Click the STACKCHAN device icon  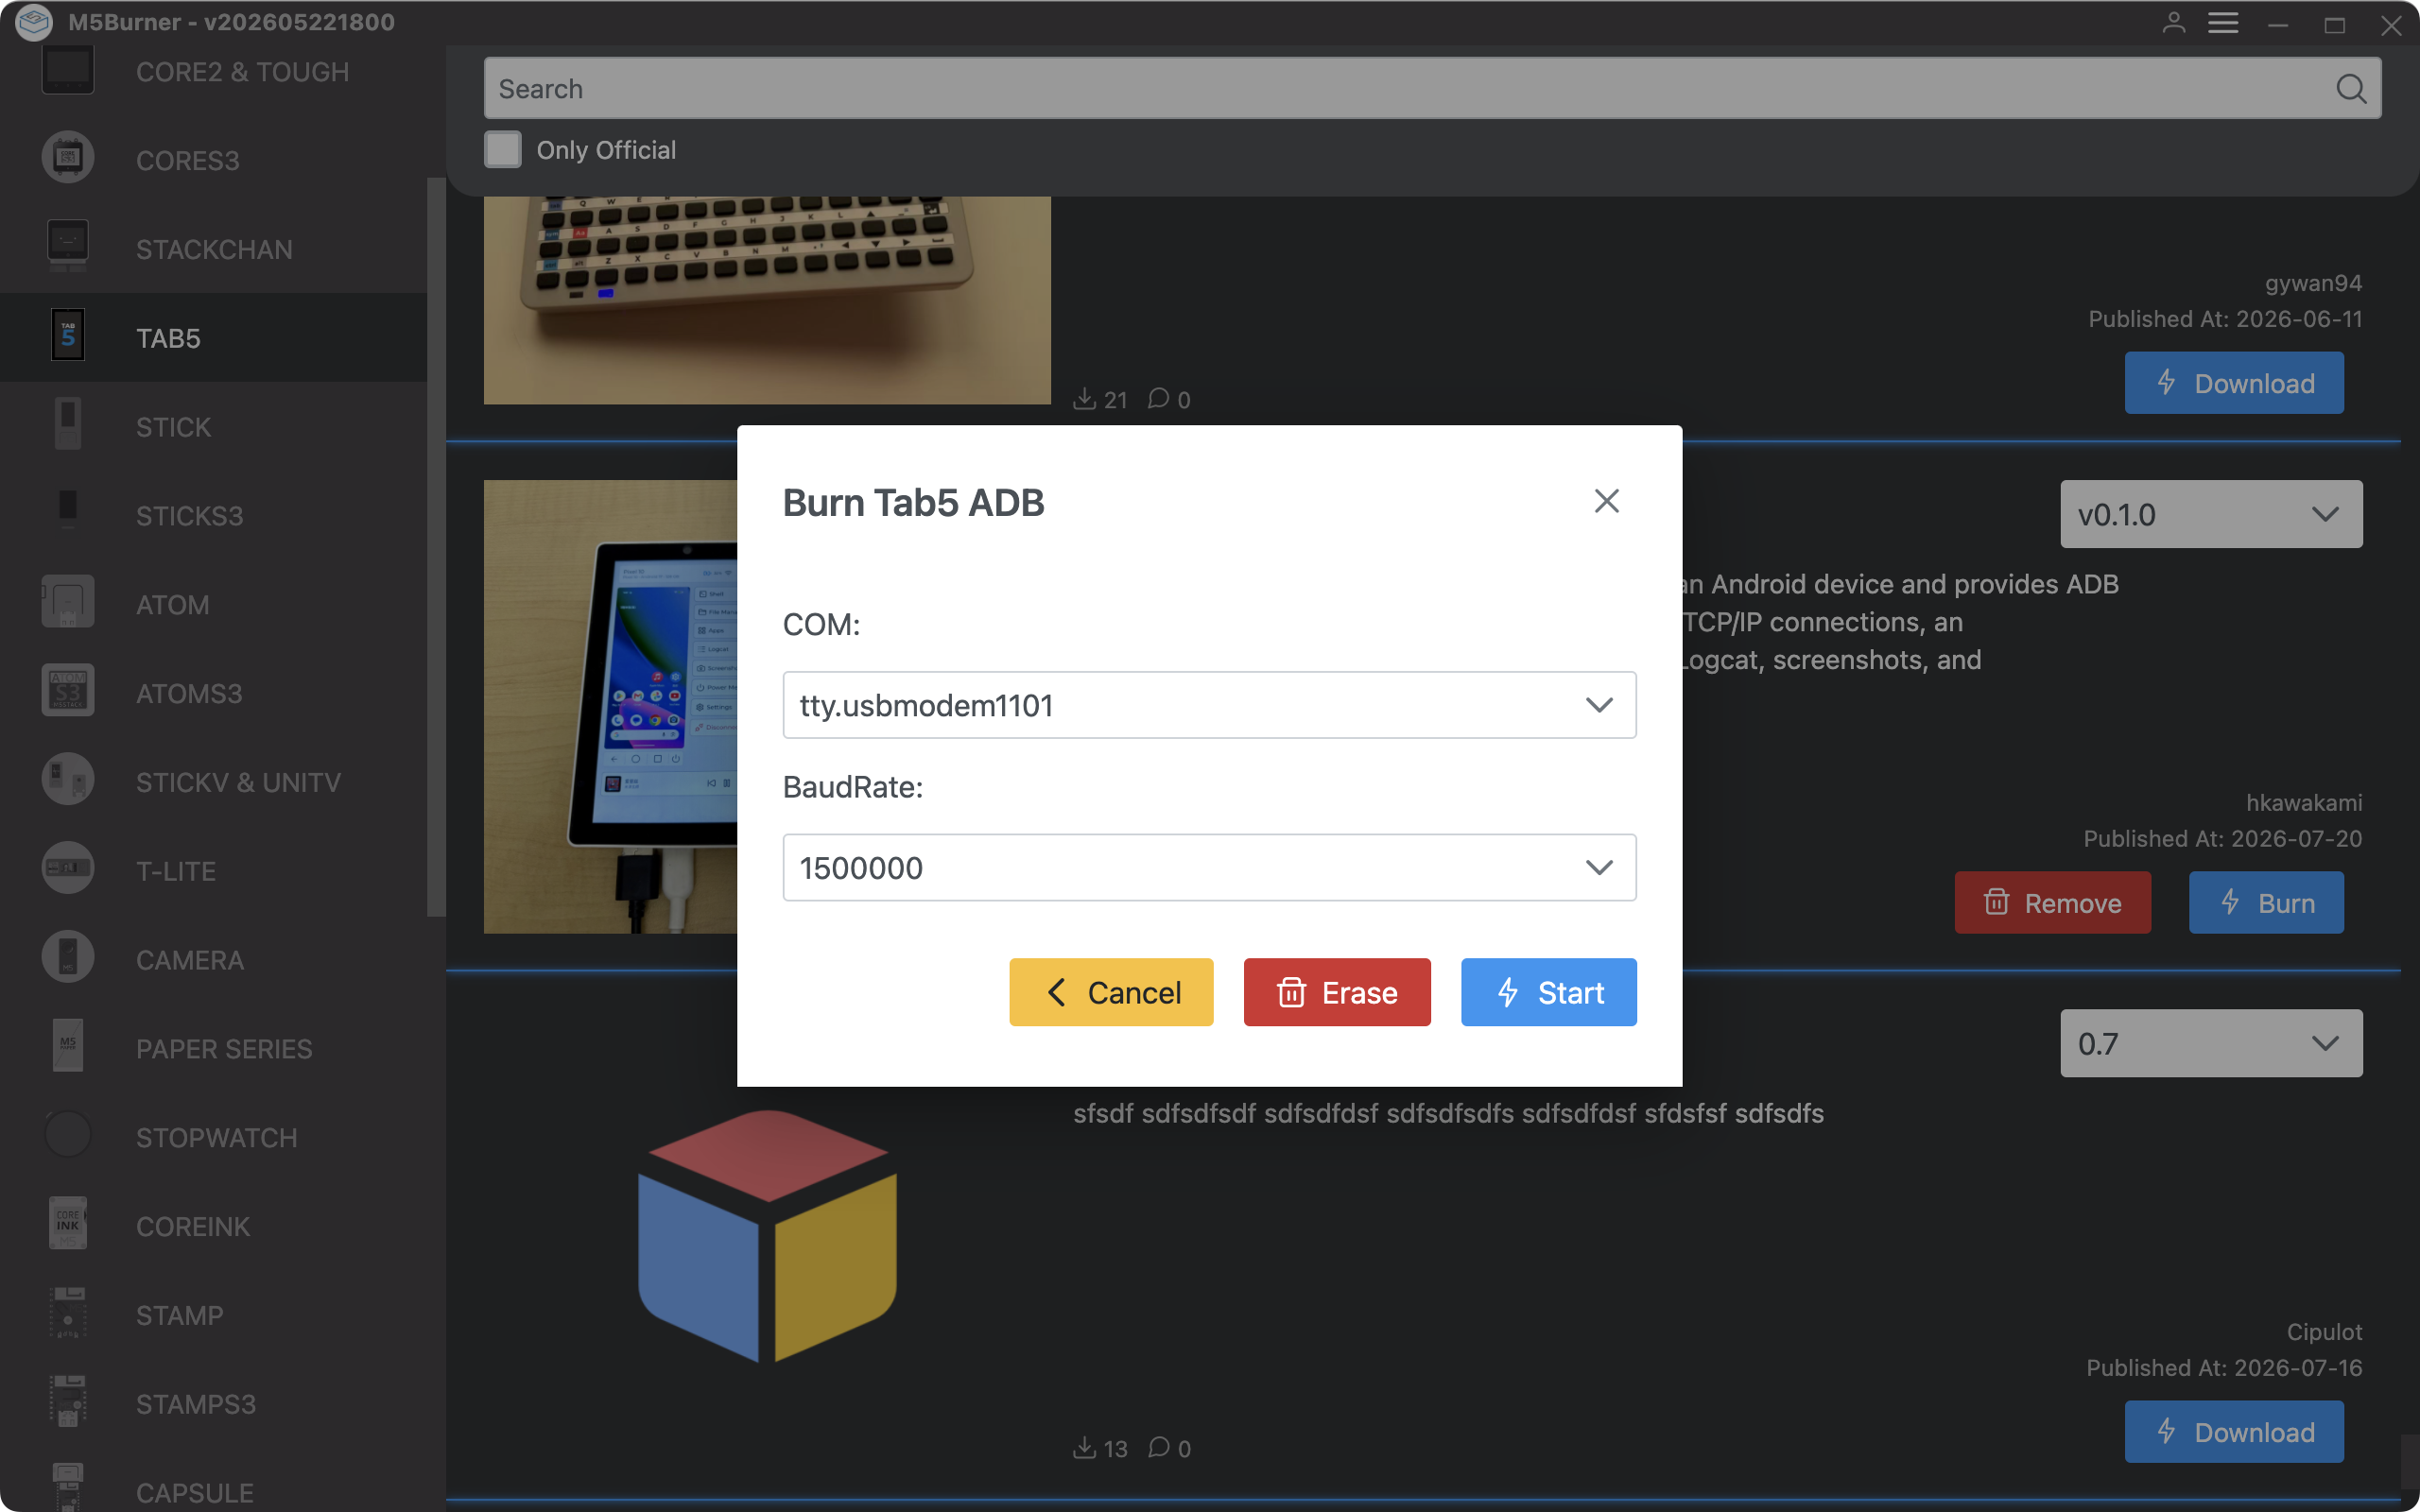point(68,248)
